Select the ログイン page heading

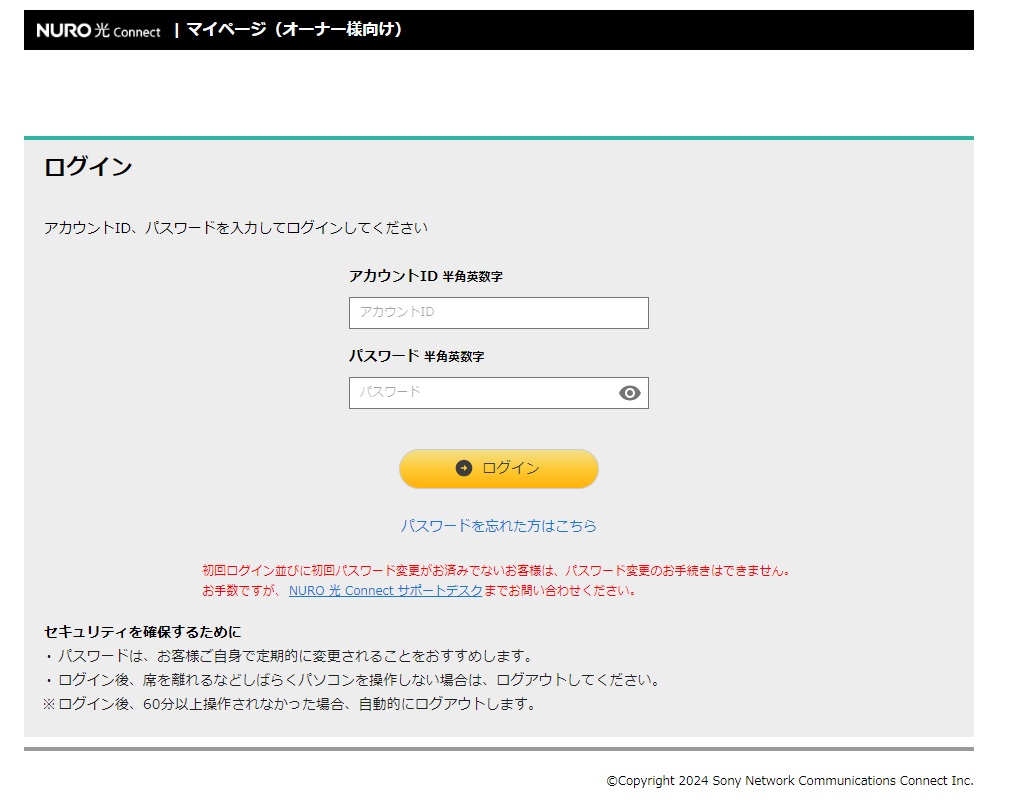pos(88,167)
